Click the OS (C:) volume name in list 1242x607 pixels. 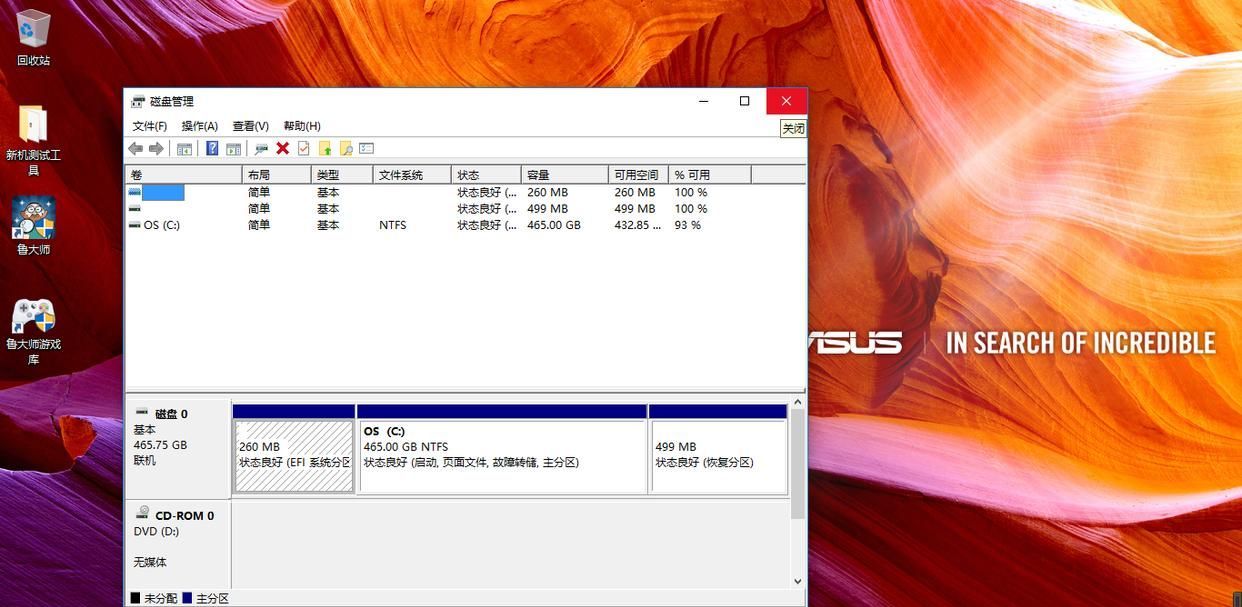tap(162, 226)
